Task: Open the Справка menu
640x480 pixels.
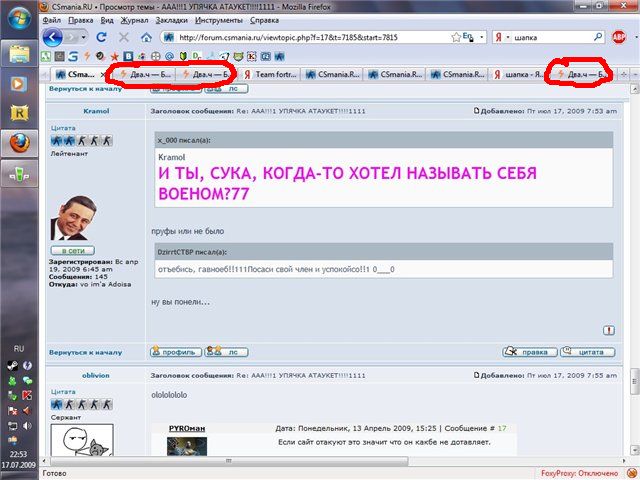Action: [264, 20]
